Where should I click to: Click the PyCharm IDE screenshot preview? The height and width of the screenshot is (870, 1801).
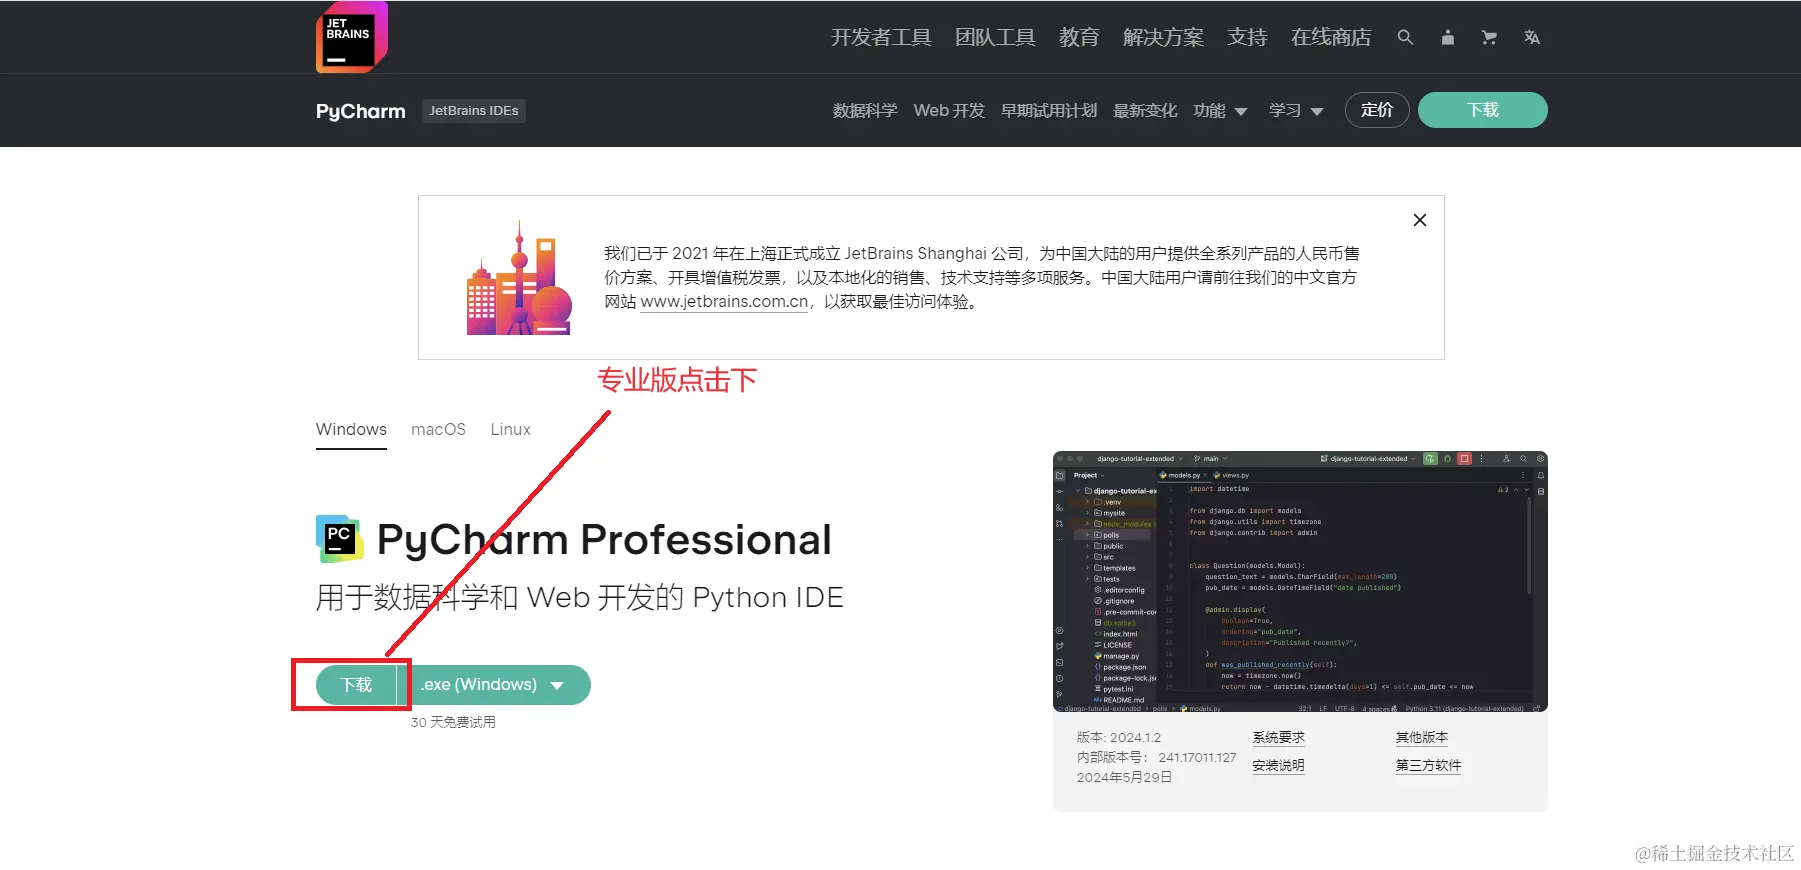tap(1300, 581)
